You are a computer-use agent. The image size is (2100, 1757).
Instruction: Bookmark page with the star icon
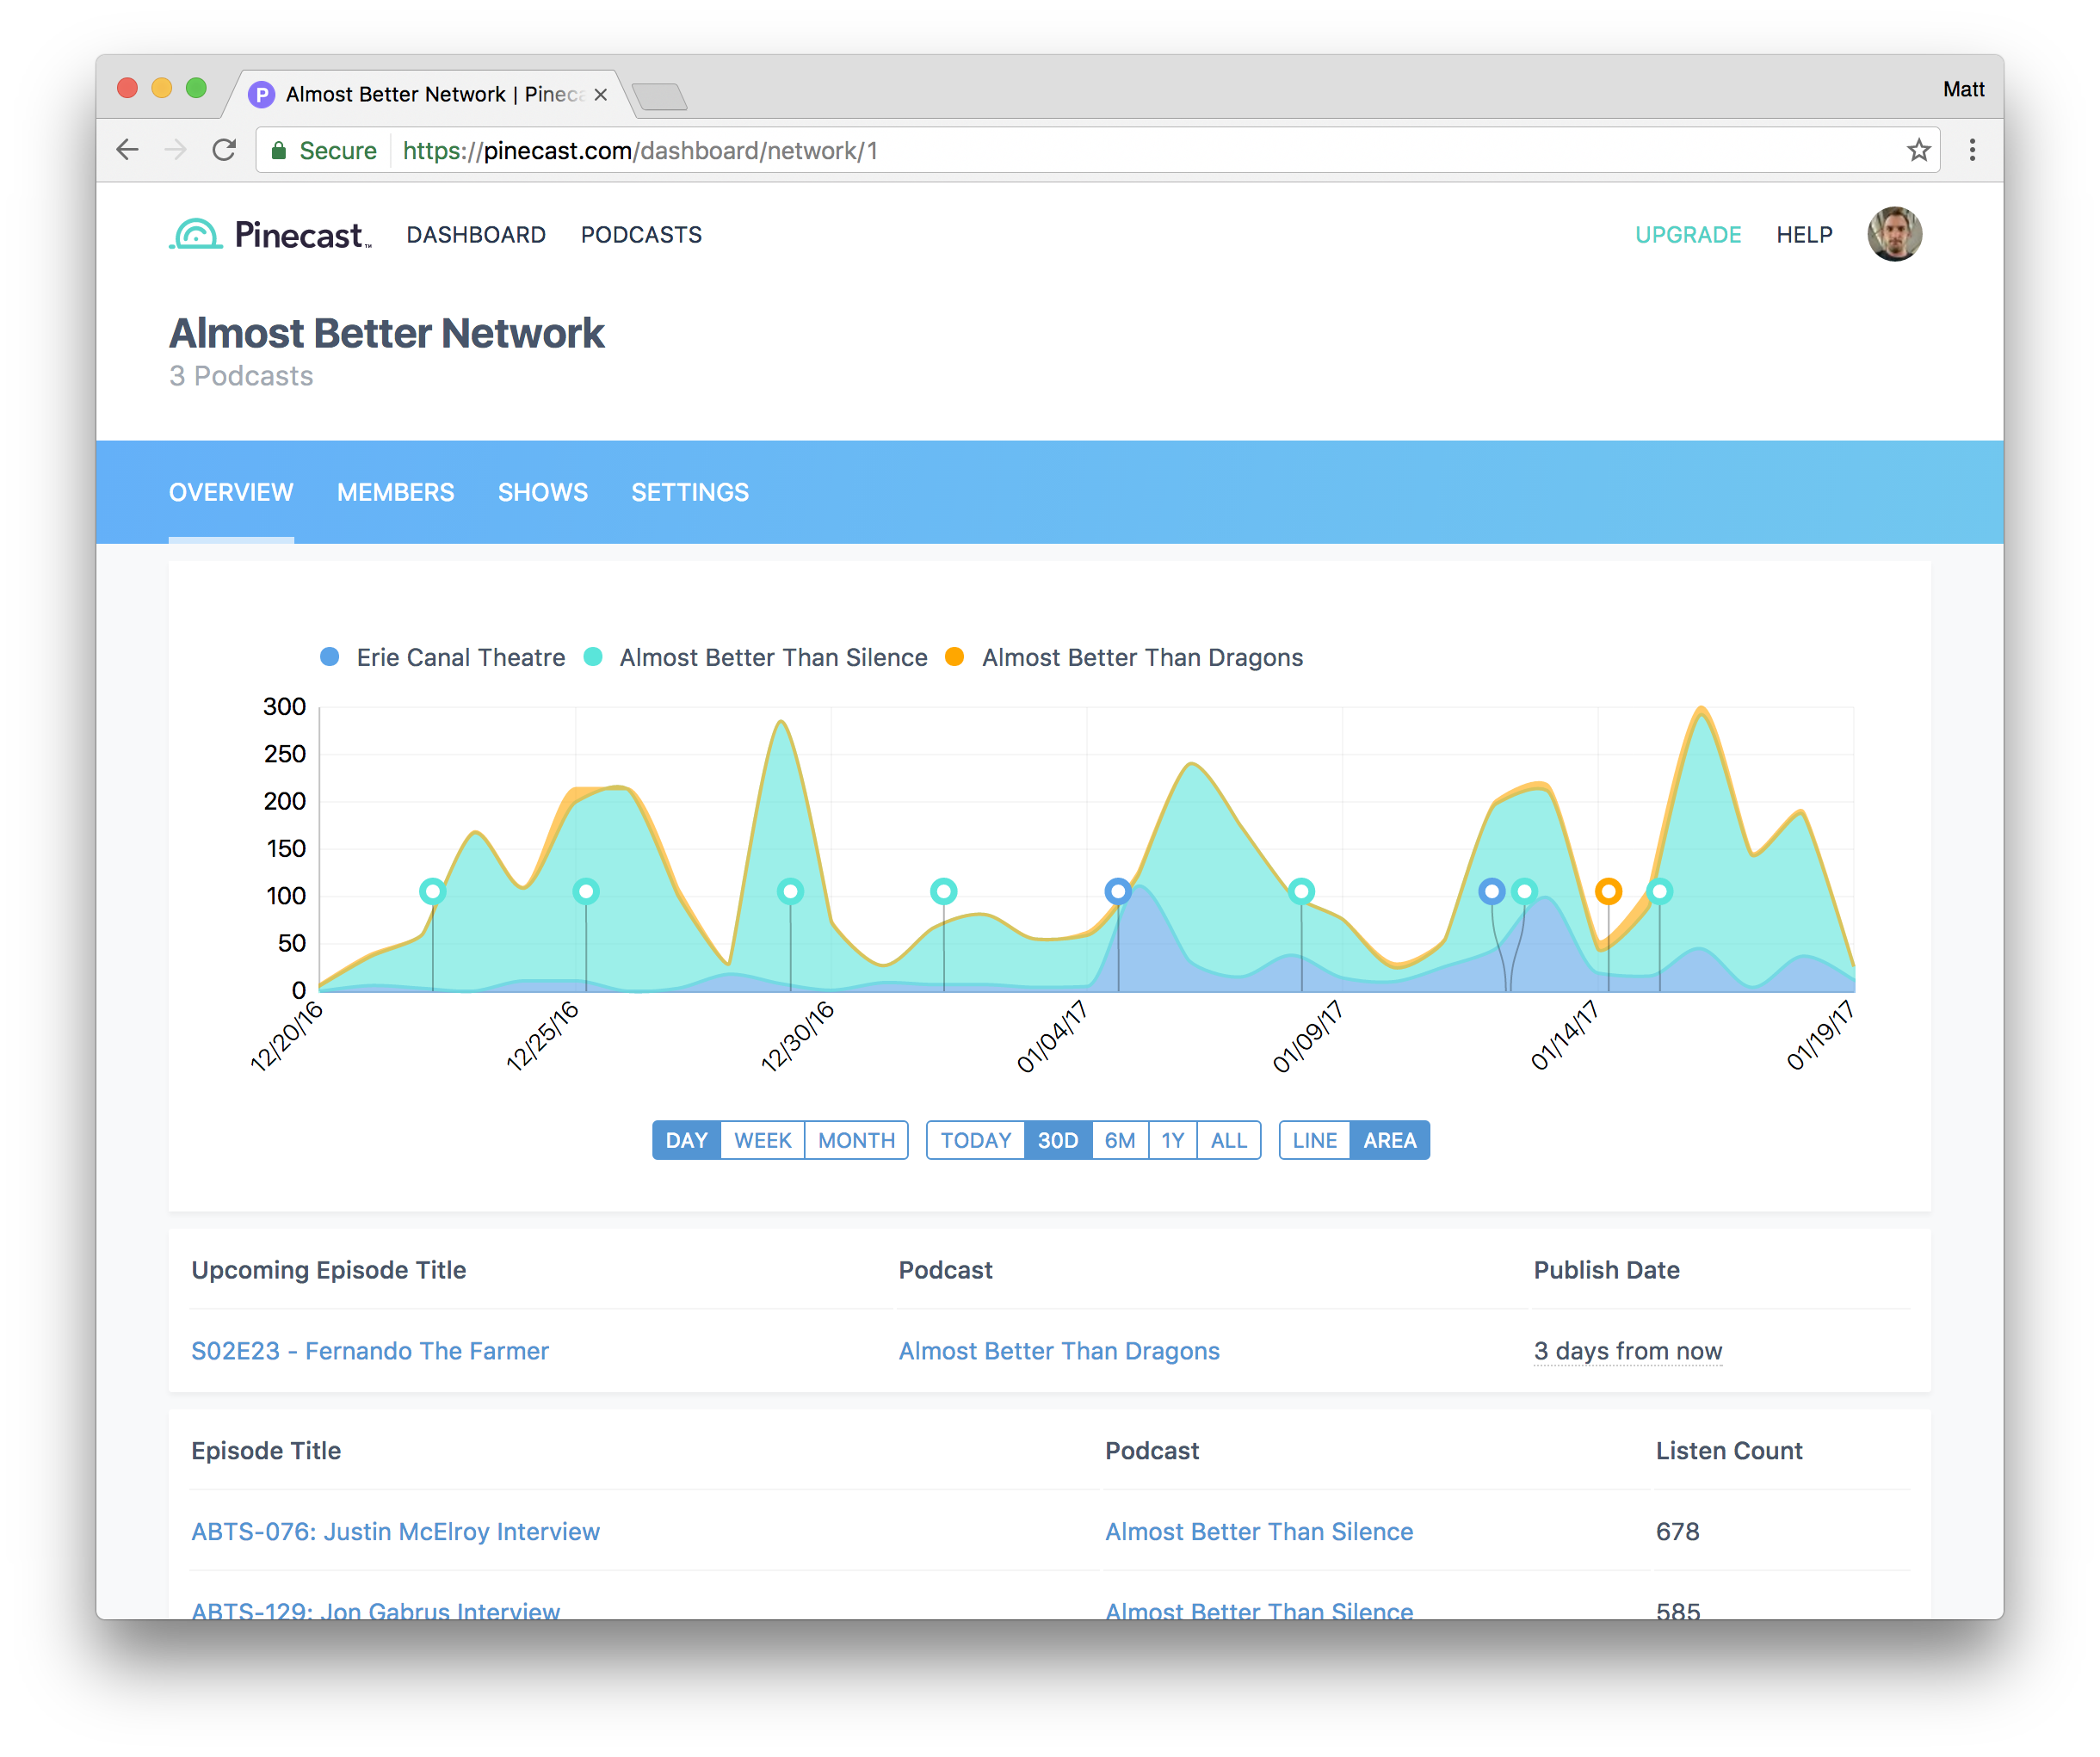(x=1917, y=150)
